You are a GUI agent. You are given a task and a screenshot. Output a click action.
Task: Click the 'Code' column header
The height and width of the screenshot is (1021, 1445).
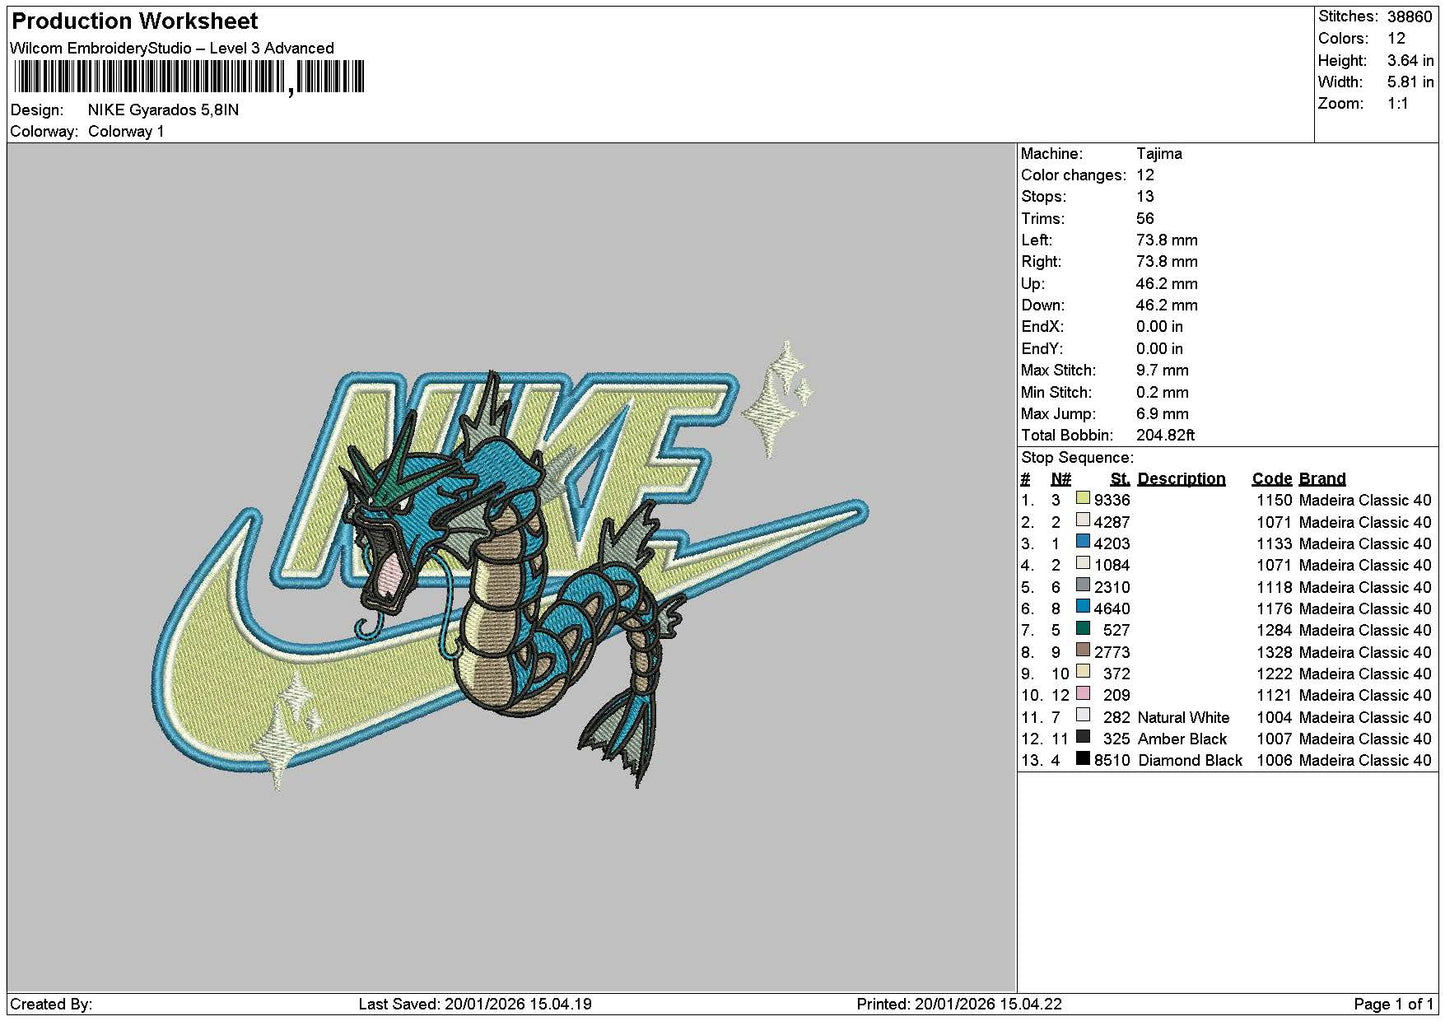coord(1272,478)
